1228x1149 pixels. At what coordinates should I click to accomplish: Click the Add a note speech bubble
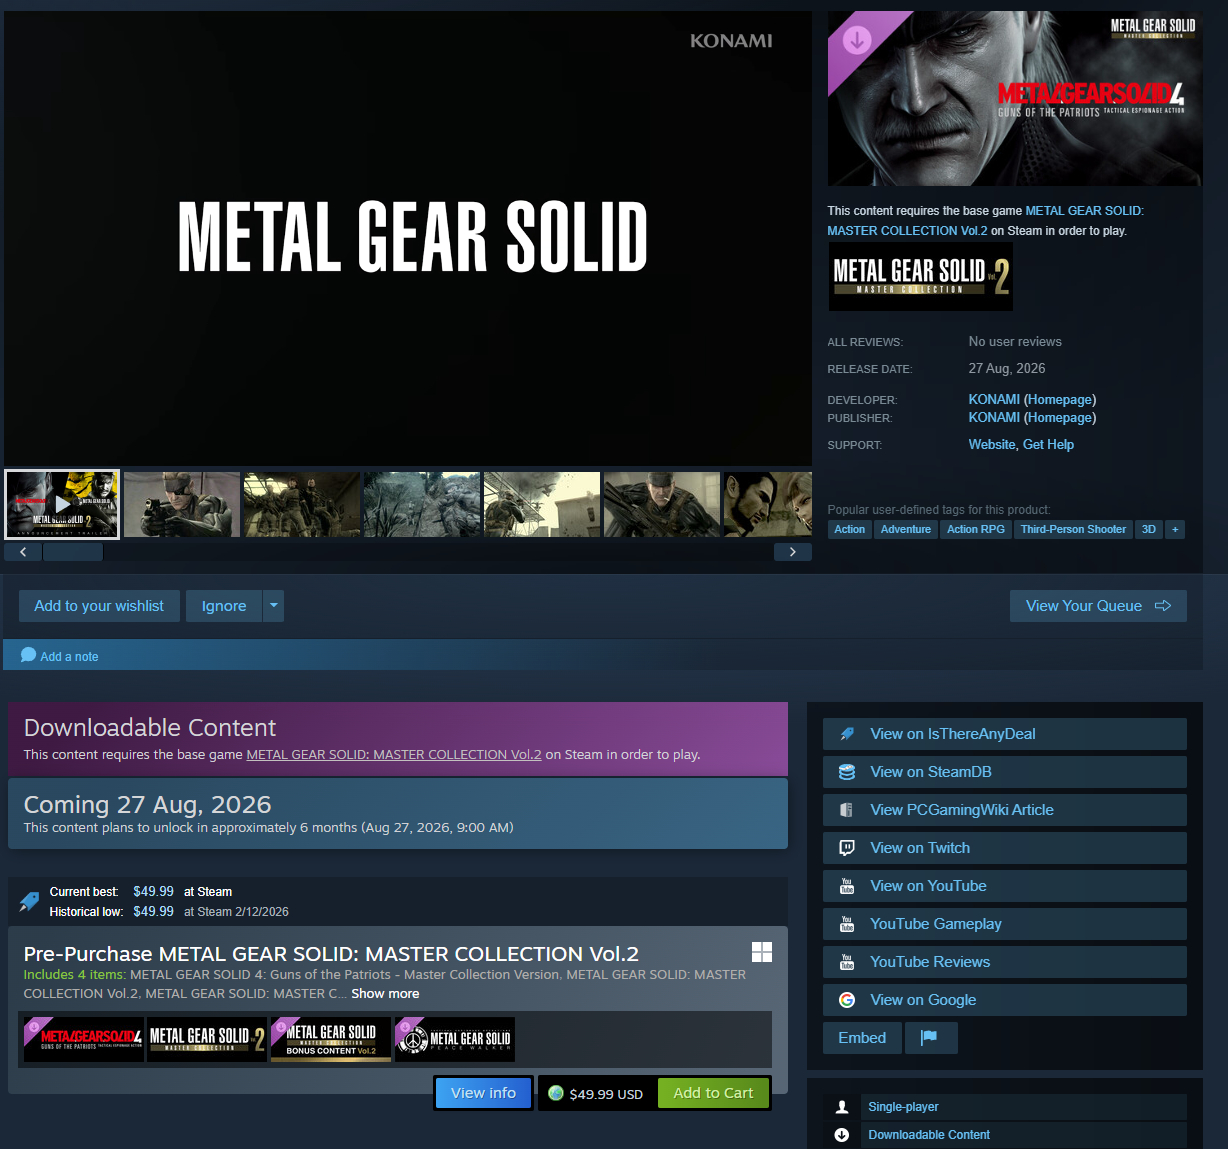click(29, 656)
